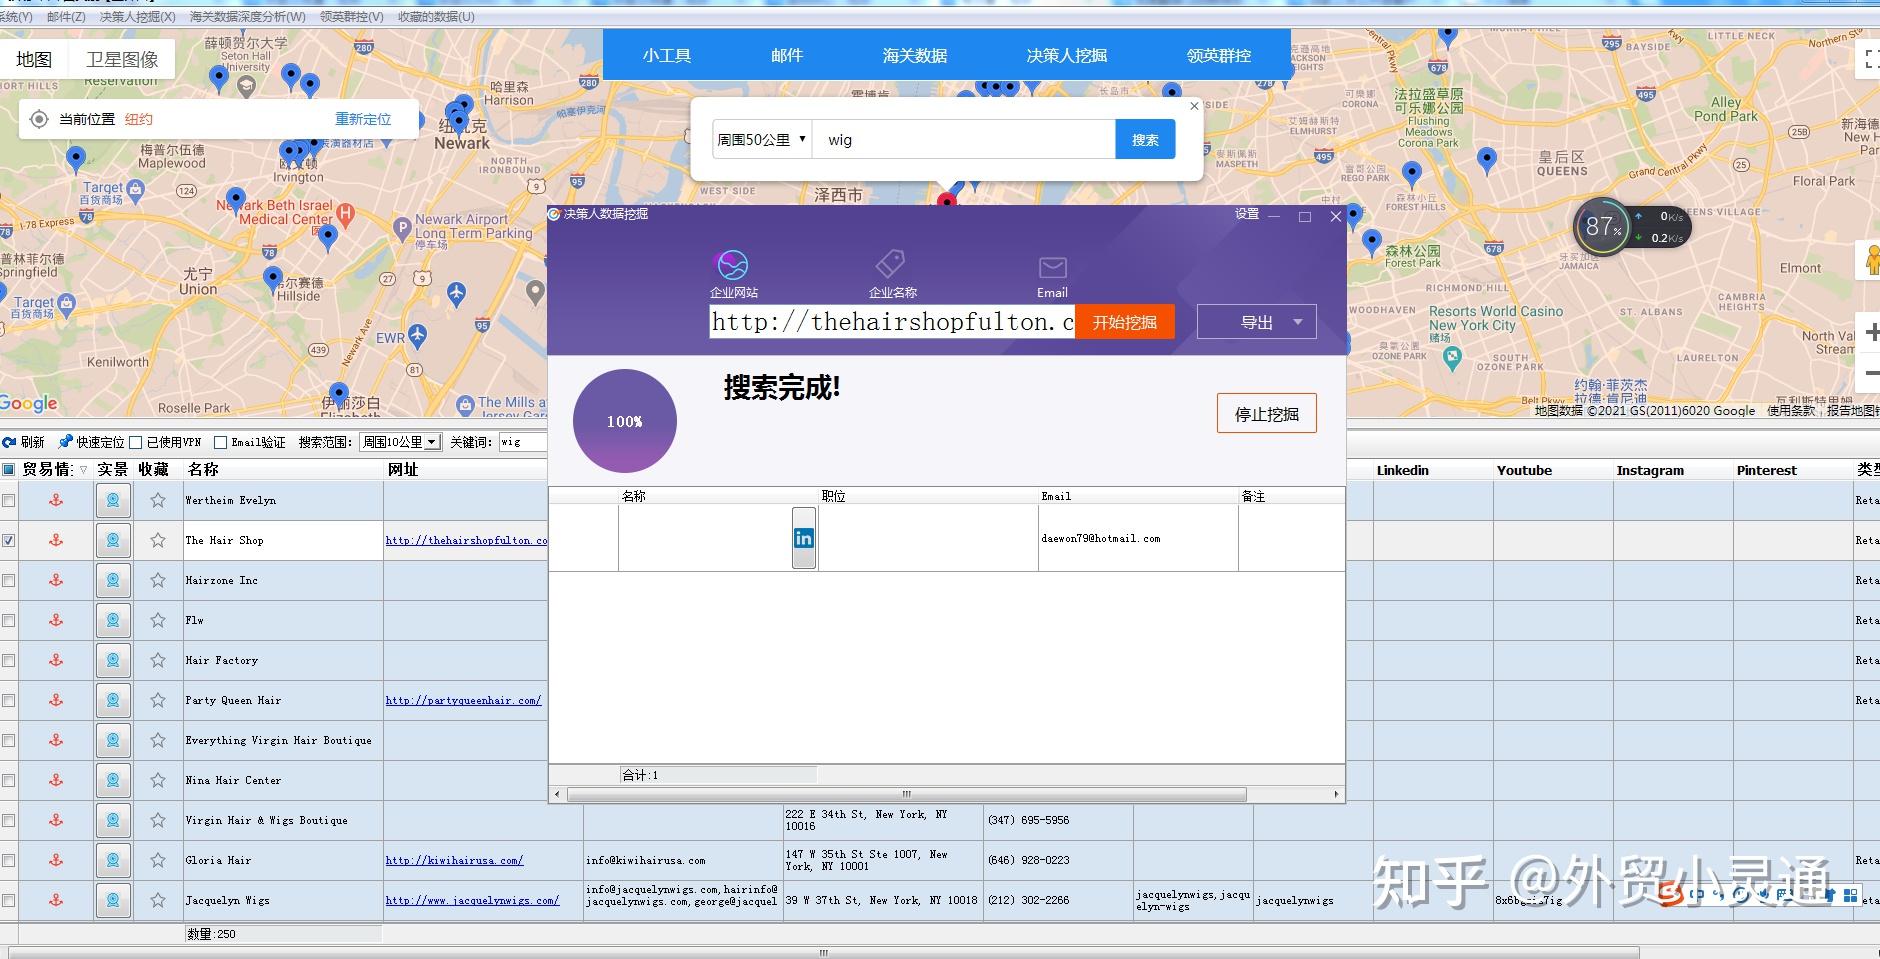
Task: Click the 关键词 wig input field
Action: [x=522, y=442]
